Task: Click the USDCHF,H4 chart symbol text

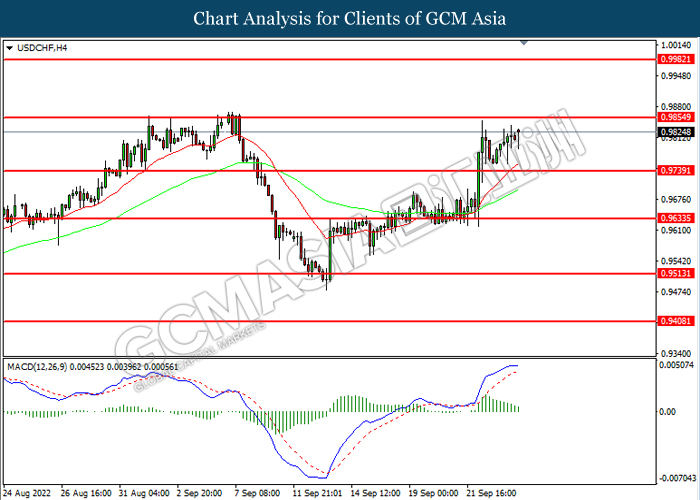Action: click(x=42, y=48)
